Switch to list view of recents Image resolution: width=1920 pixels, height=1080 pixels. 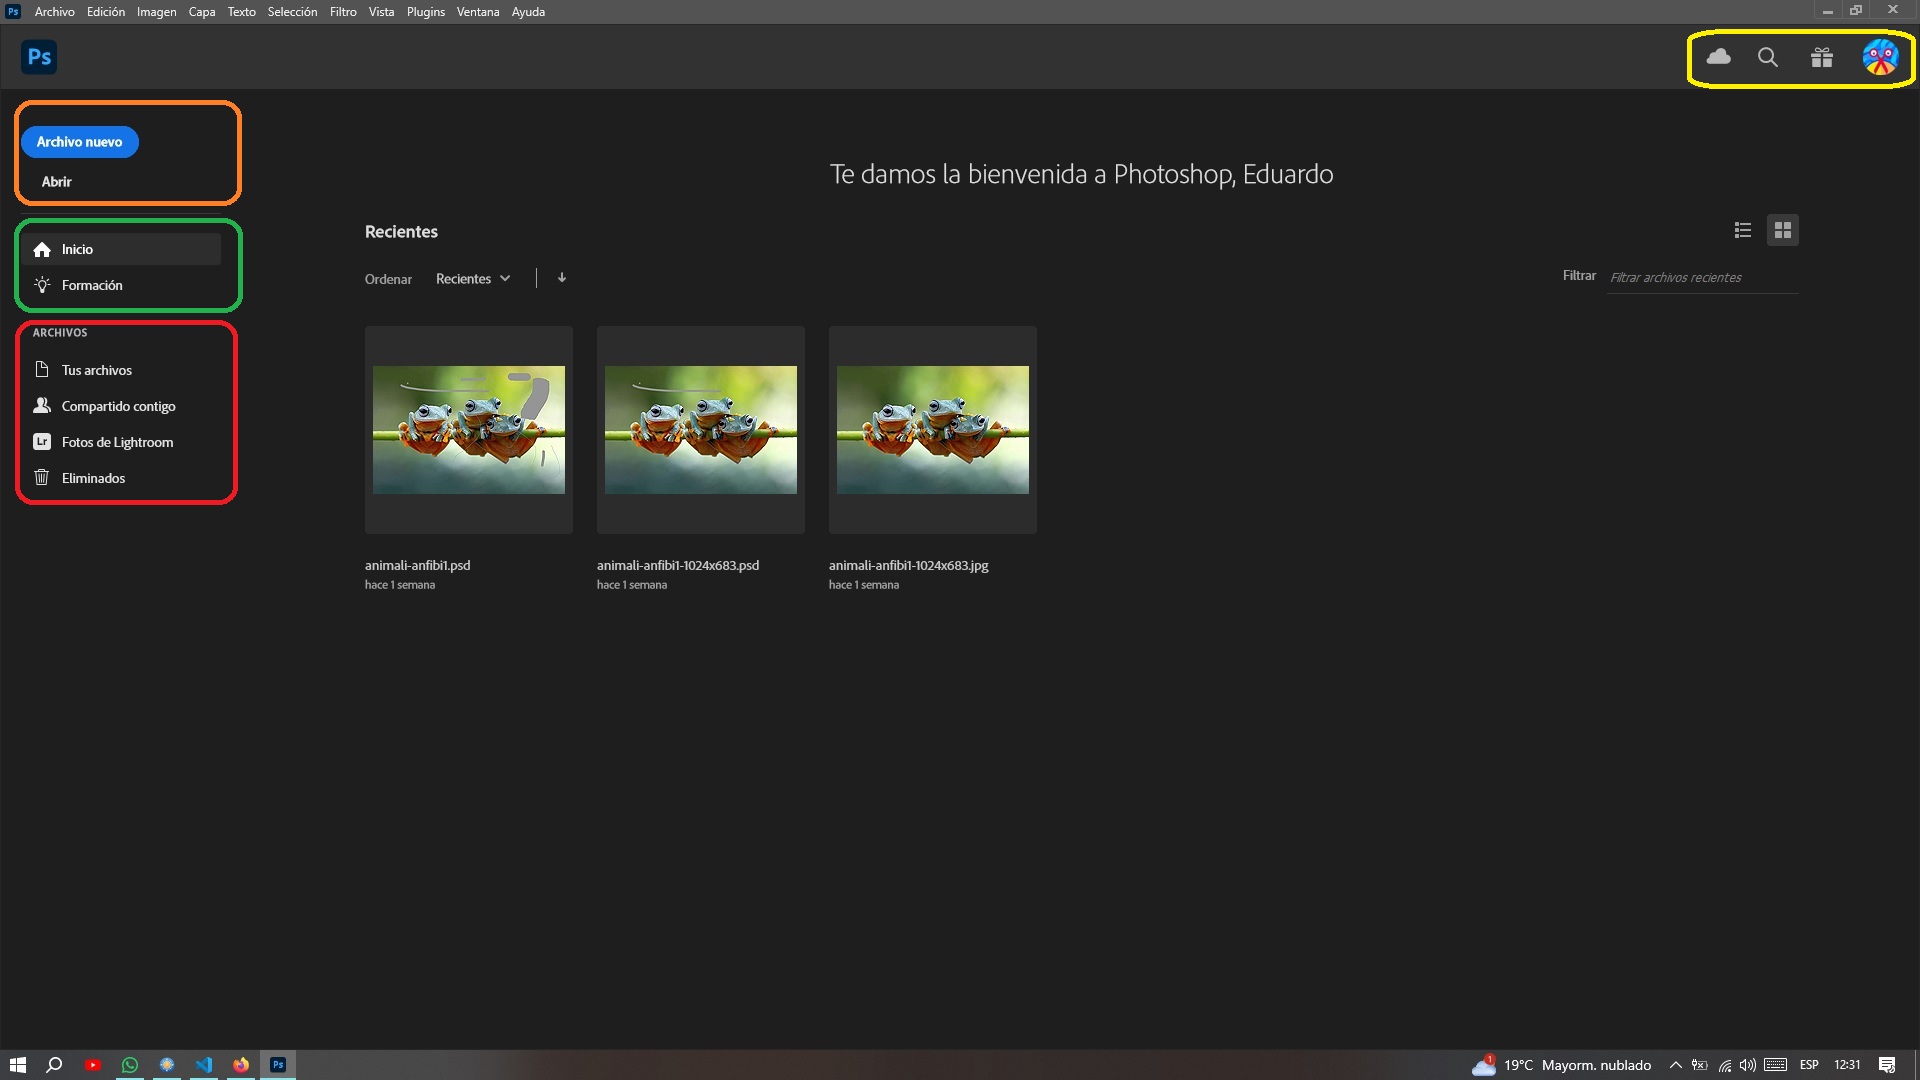click(x=1743, y=230)
